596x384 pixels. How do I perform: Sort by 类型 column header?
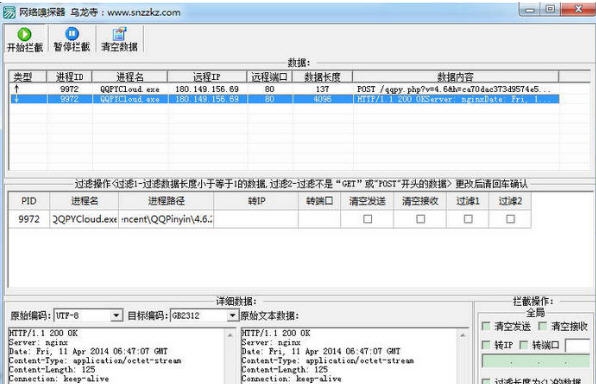click(28, 77)
